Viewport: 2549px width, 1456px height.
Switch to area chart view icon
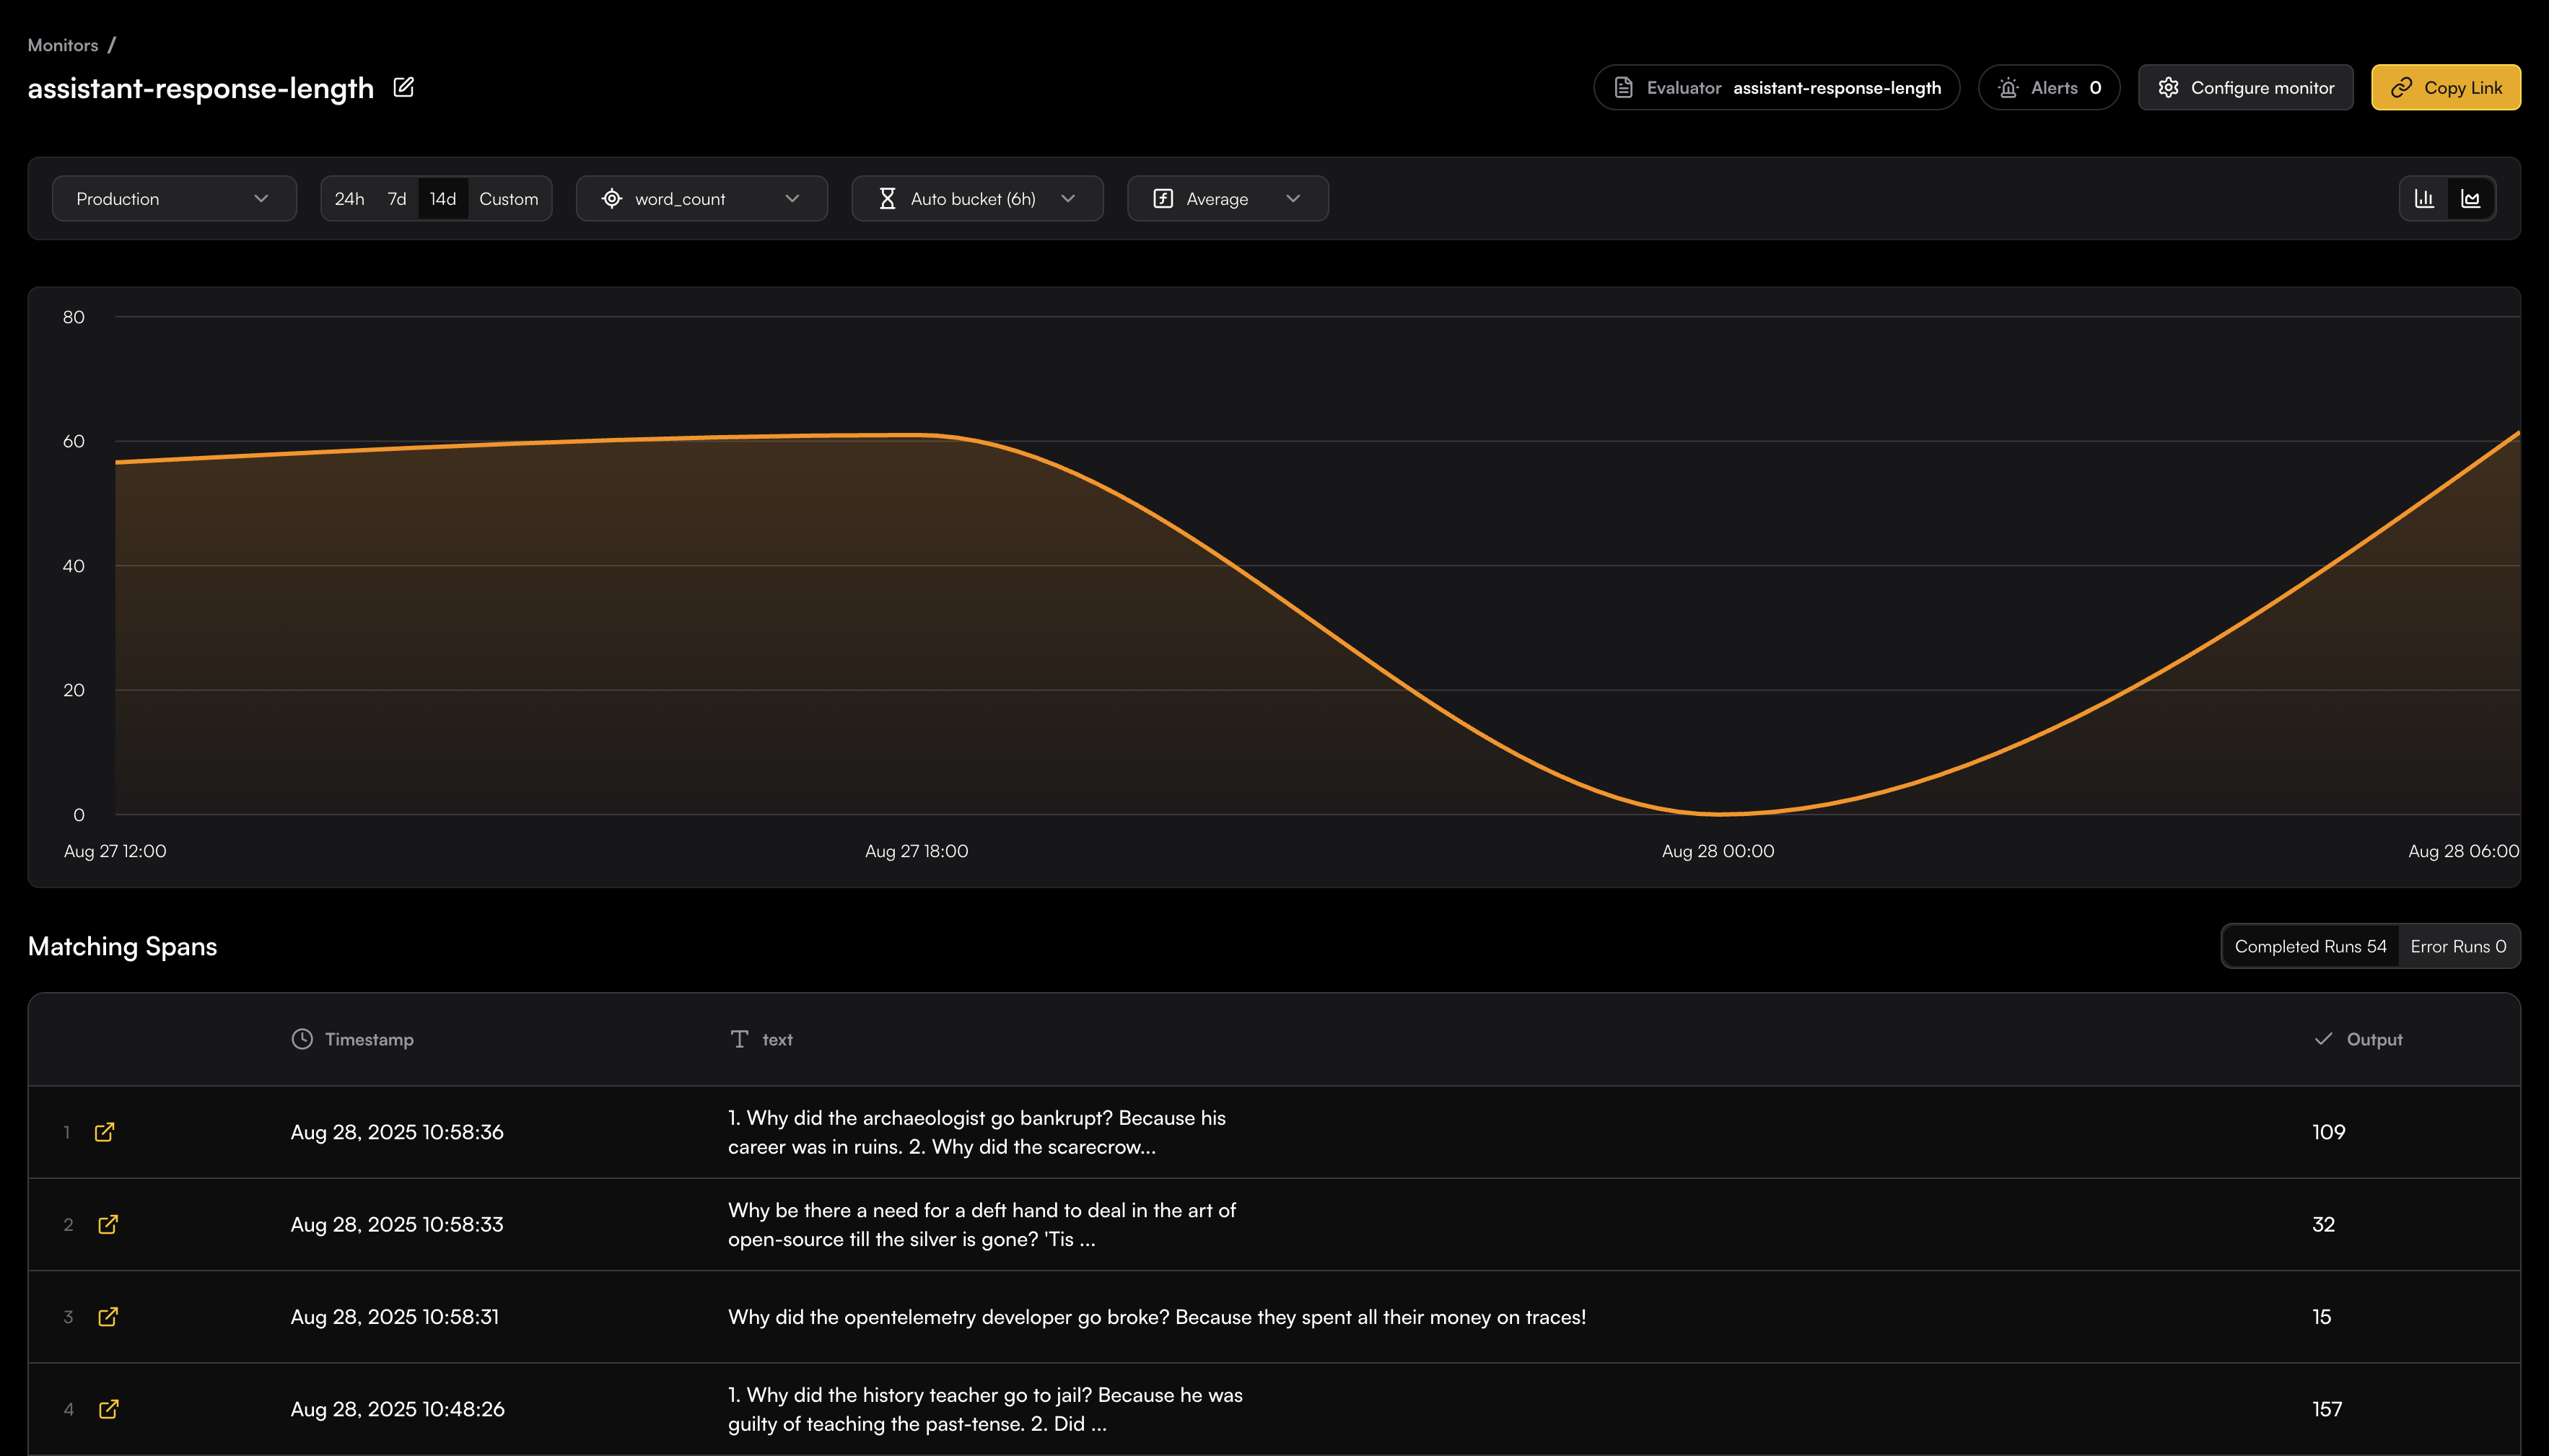click(2471, 199)
